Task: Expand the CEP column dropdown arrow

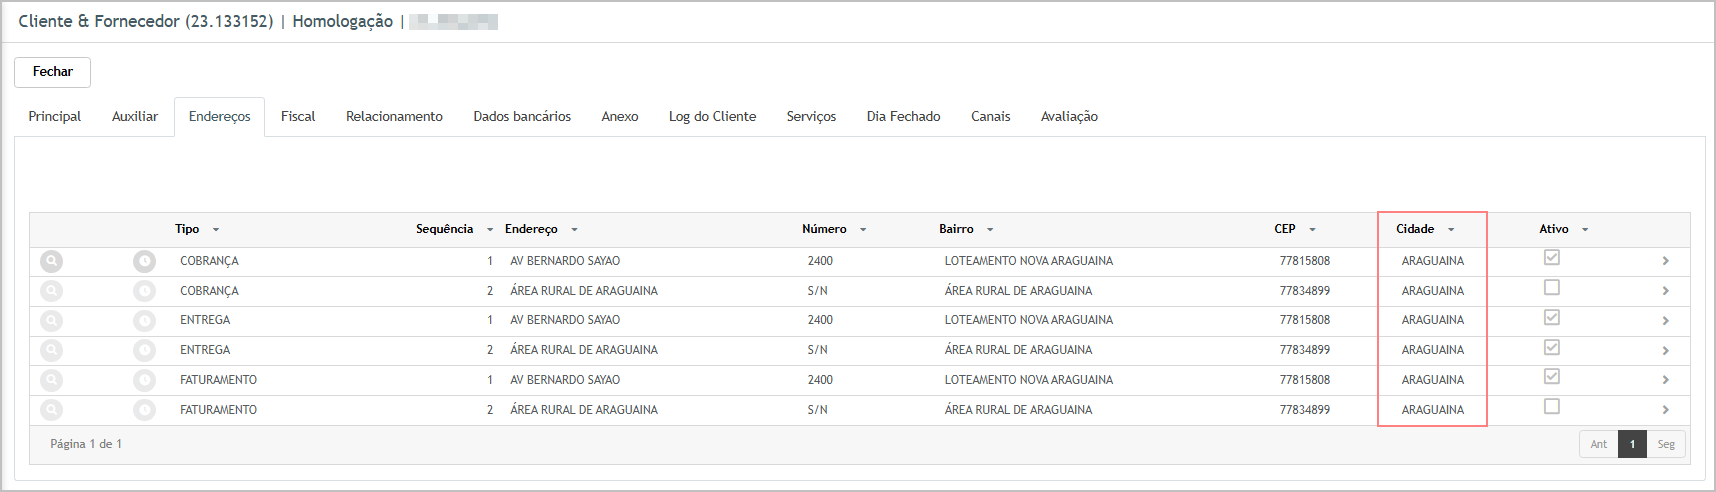Action: pos(1312,230)
